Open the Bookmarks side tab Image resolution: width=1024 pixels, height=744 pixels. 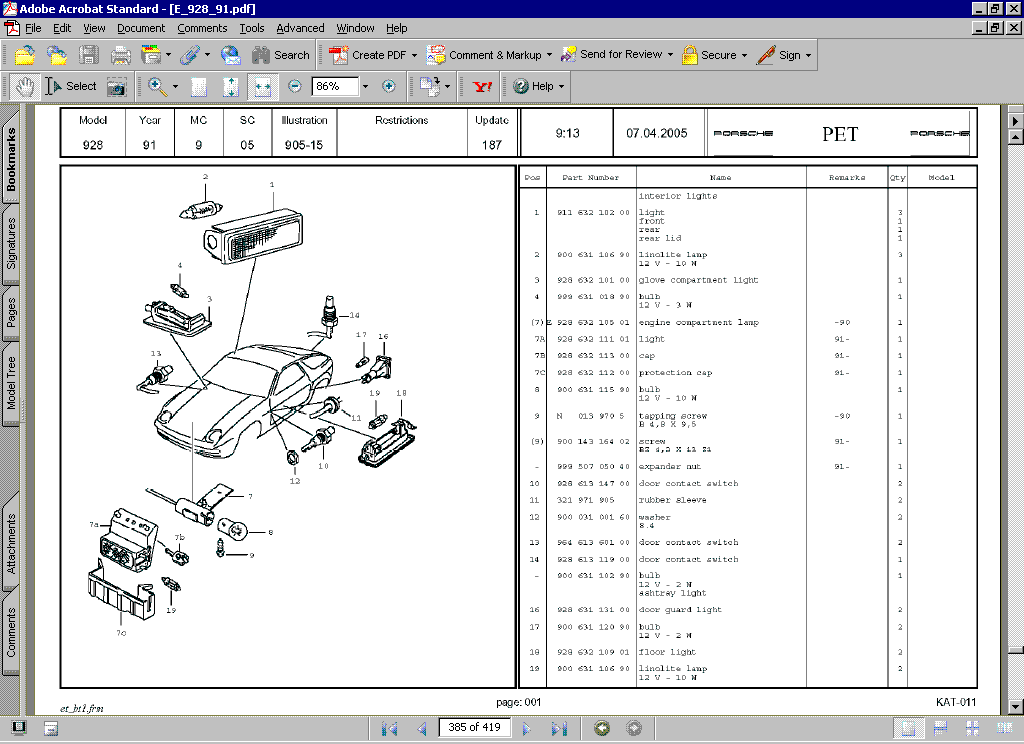coord(11,157)
